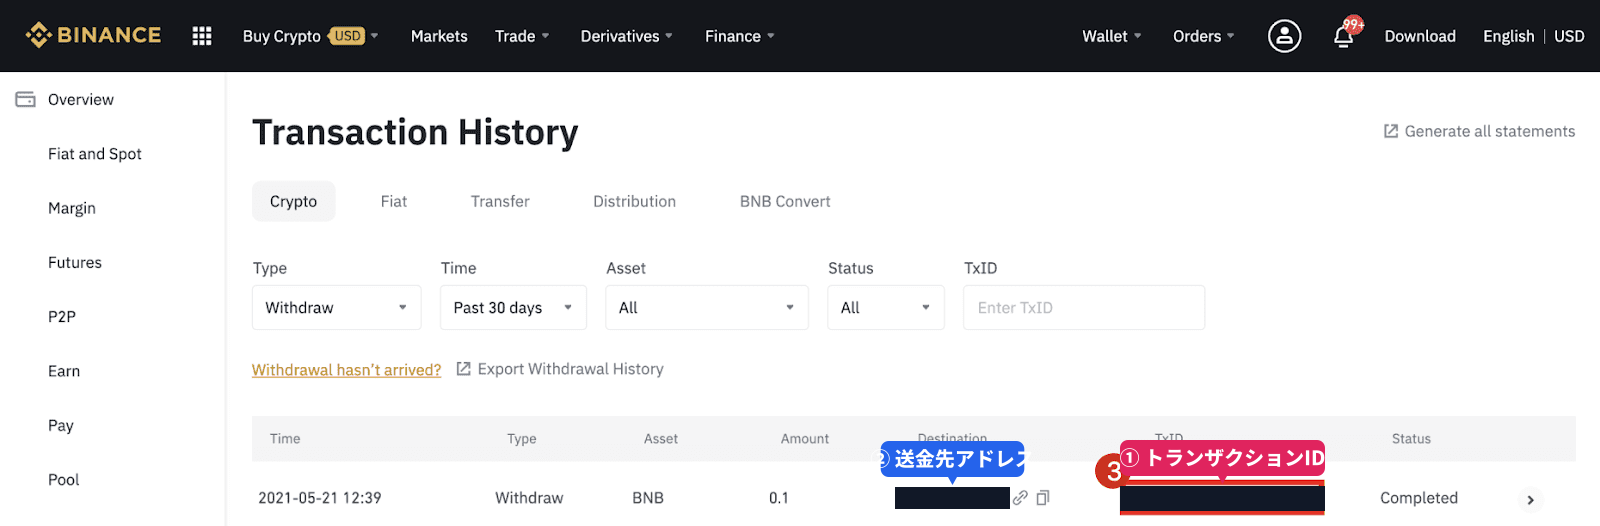Click Export Withdrawal History
This screenshot has width=1600, height=526.
560,369
